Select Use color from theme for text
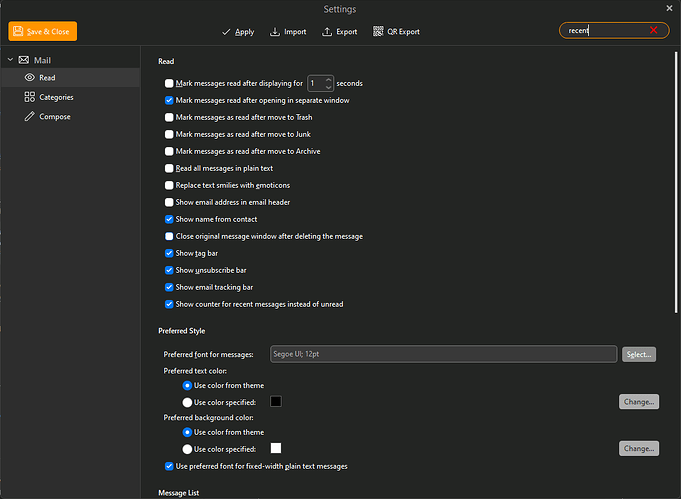The width and height of the screenshot is (681, 499). coord(187,385)
